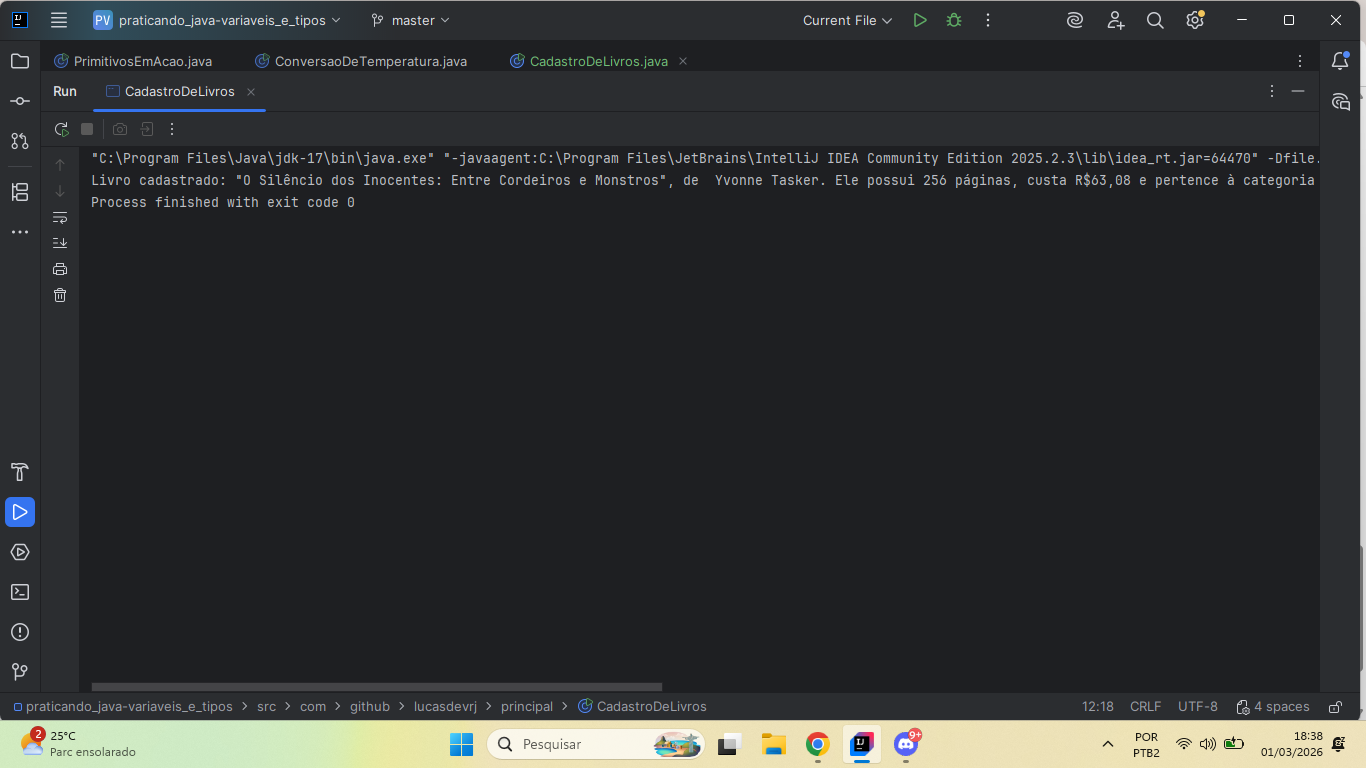The width and height of the screenshot is (1366, 768).
Task: Toggle soft-wrap in the console
Action: 60,217
